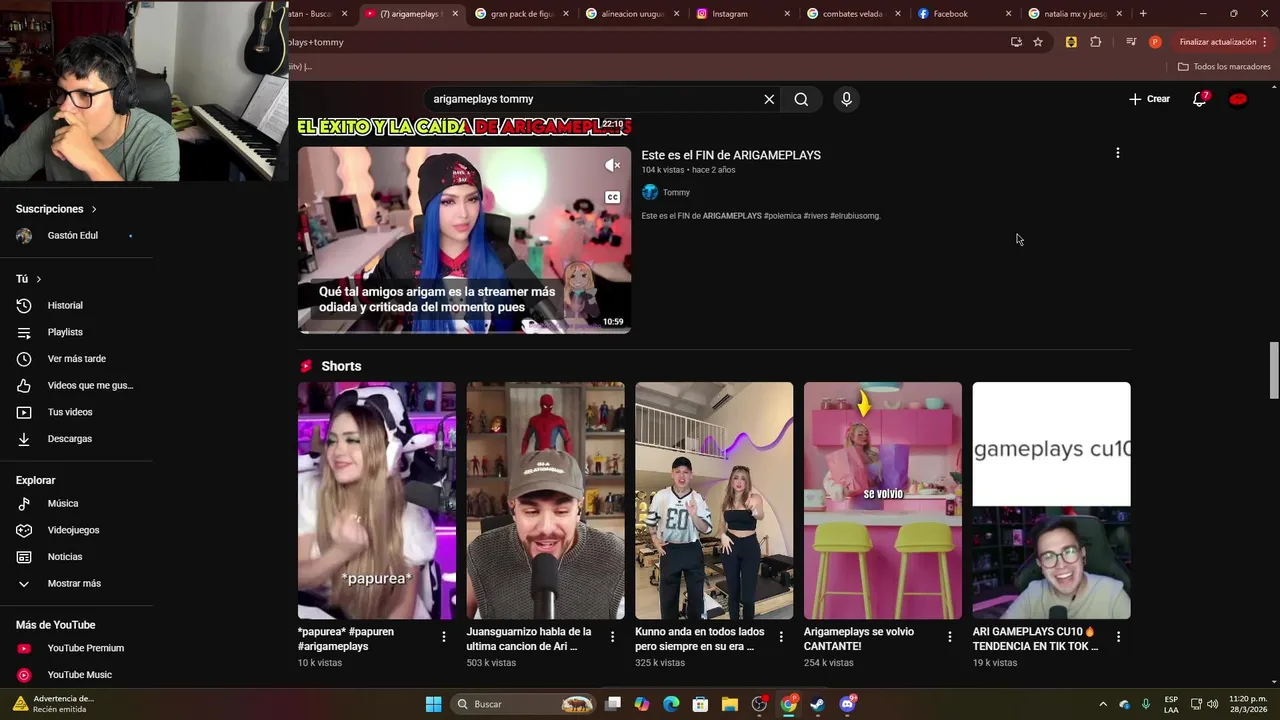The height and width of the screenshot is (720, 1280).
Task: Open more options for Juansguarnizo Short
Action: tap(612, 636)
